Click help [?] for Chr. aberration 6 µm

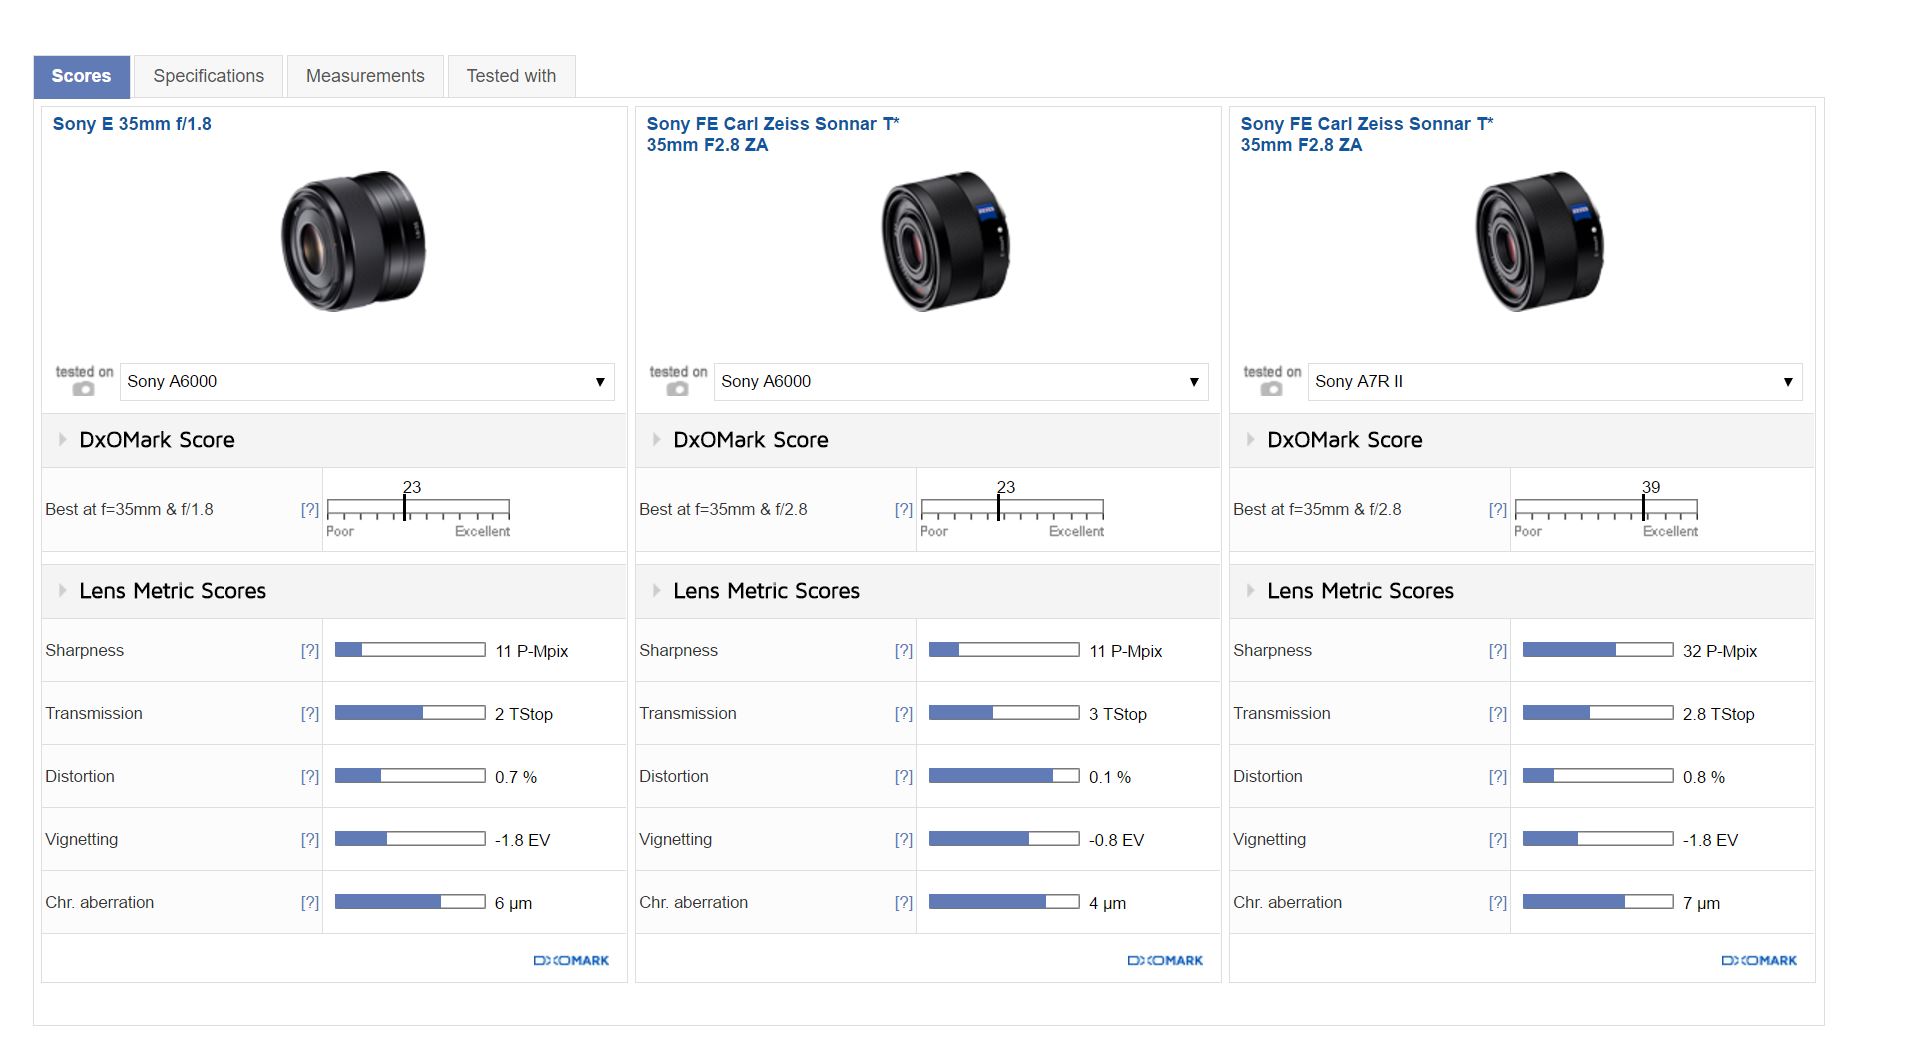[x=310, y=902]
